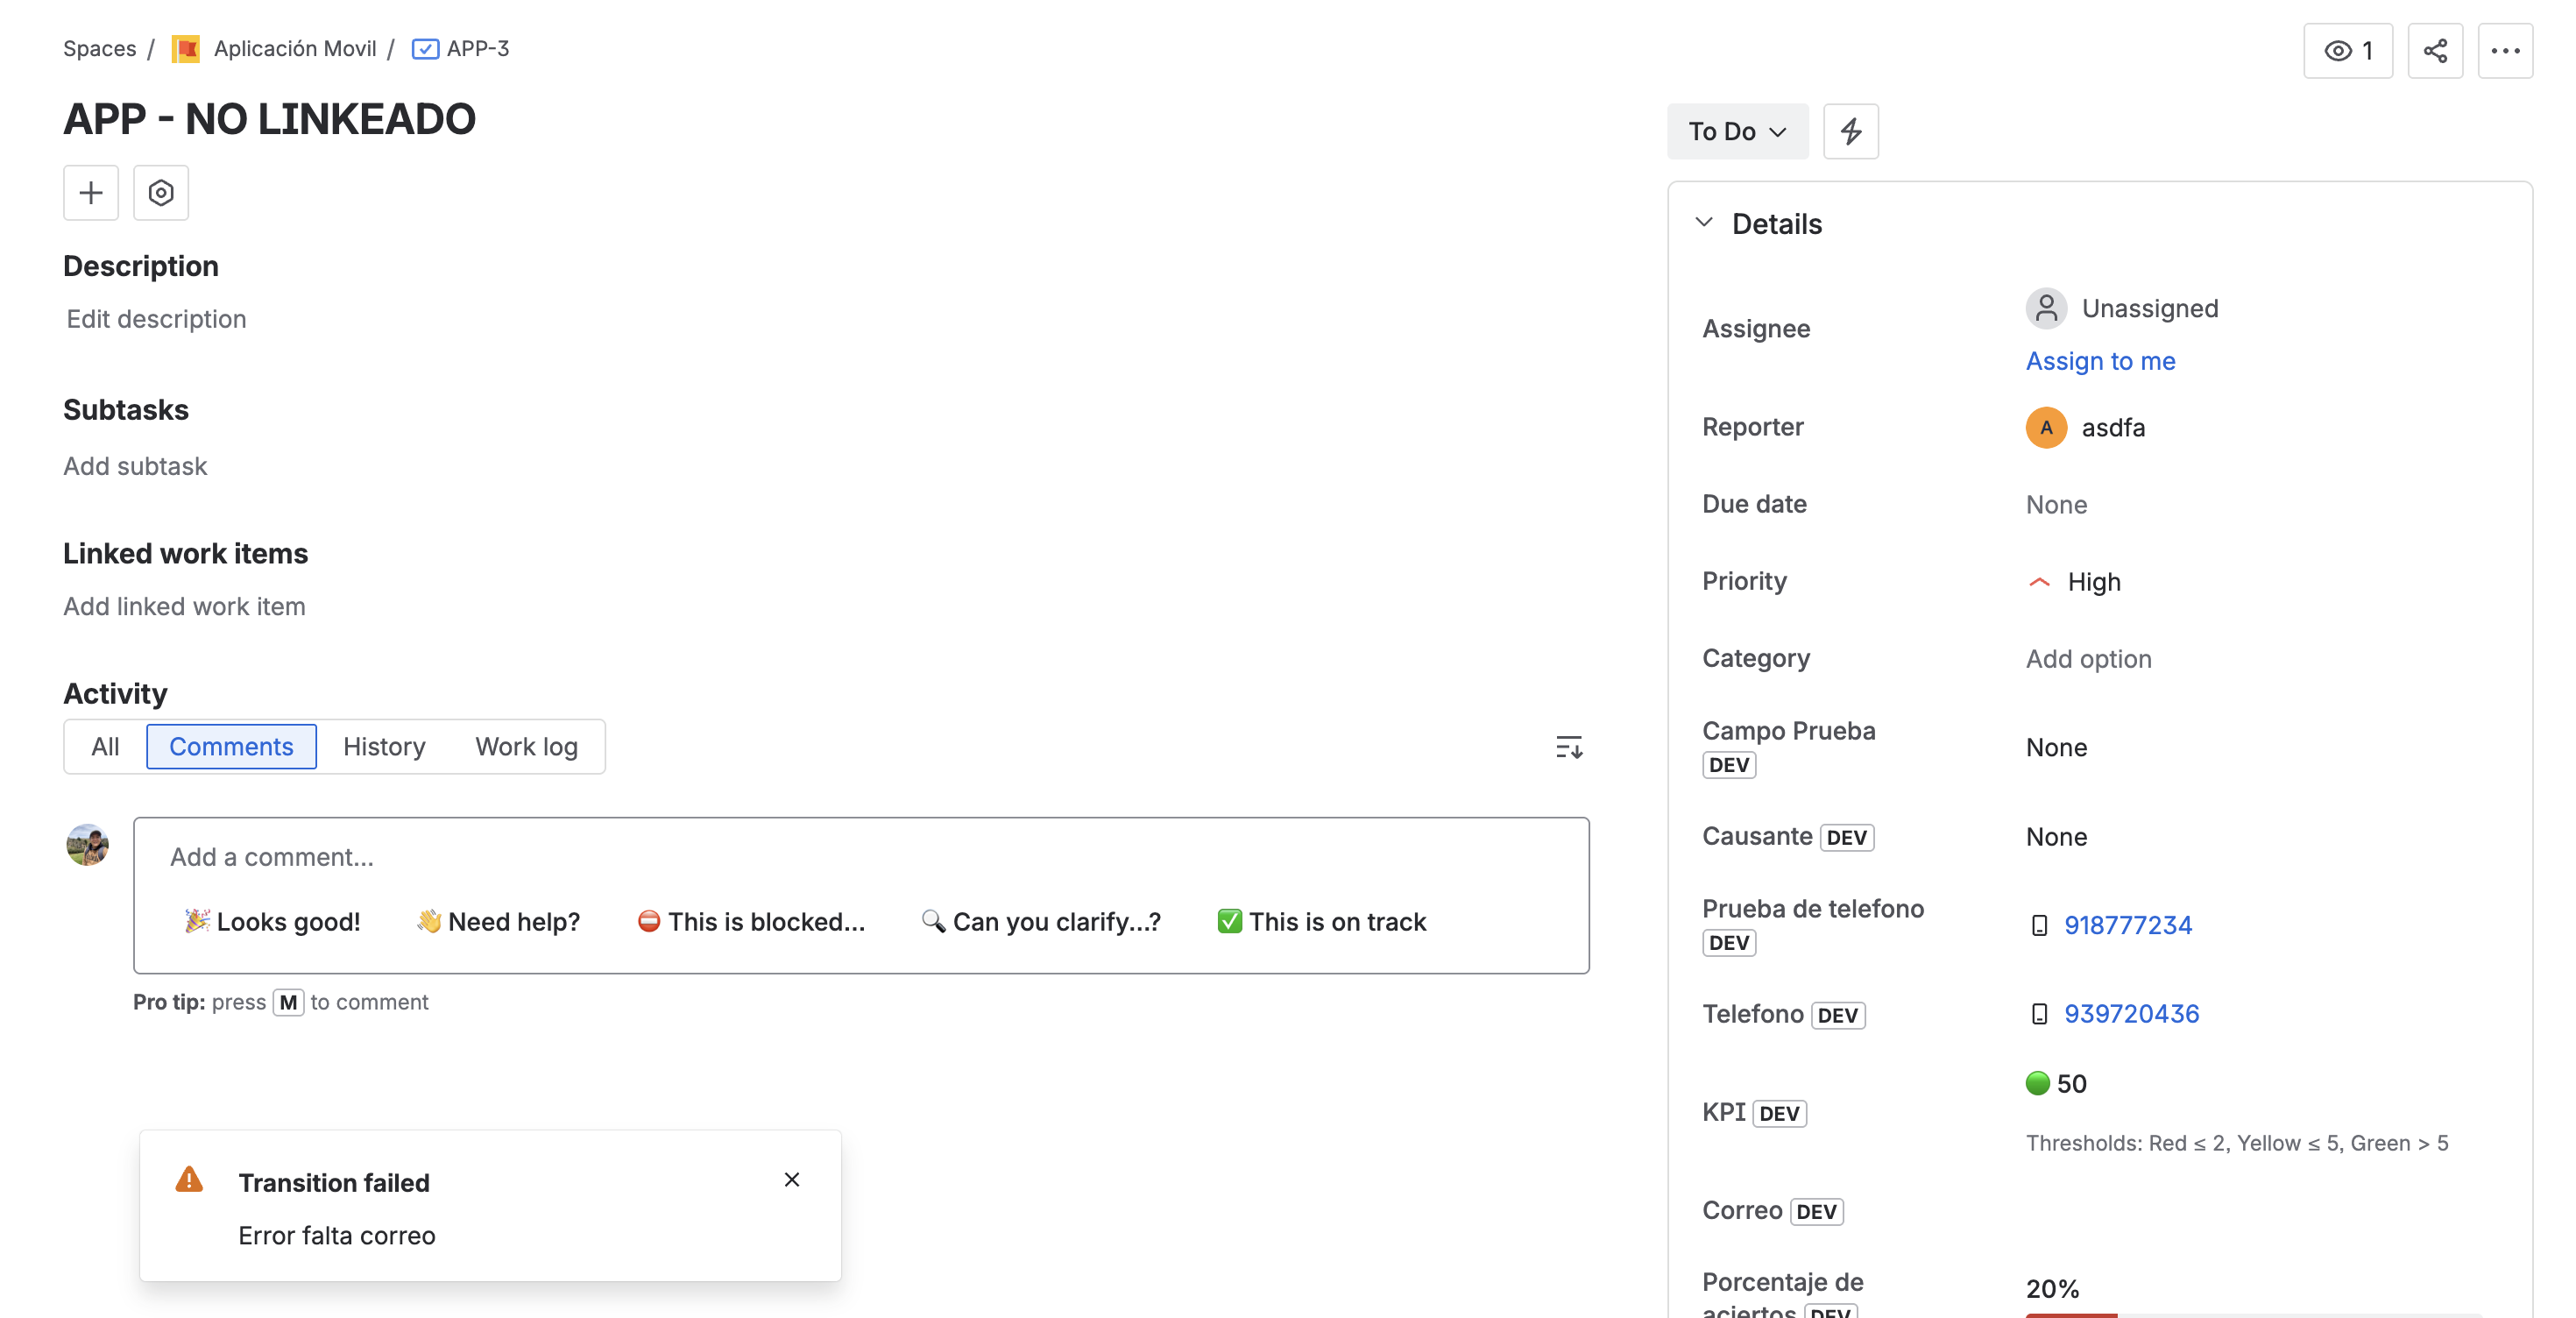Open the Category Add option field
This screenshot has height=1318, width=2576.
2088,659
